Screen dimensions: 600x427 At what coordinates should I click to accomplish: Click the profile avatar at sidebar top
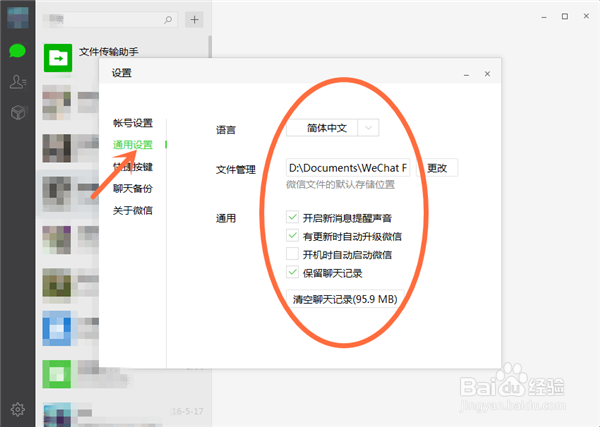[x=18, y=18]
